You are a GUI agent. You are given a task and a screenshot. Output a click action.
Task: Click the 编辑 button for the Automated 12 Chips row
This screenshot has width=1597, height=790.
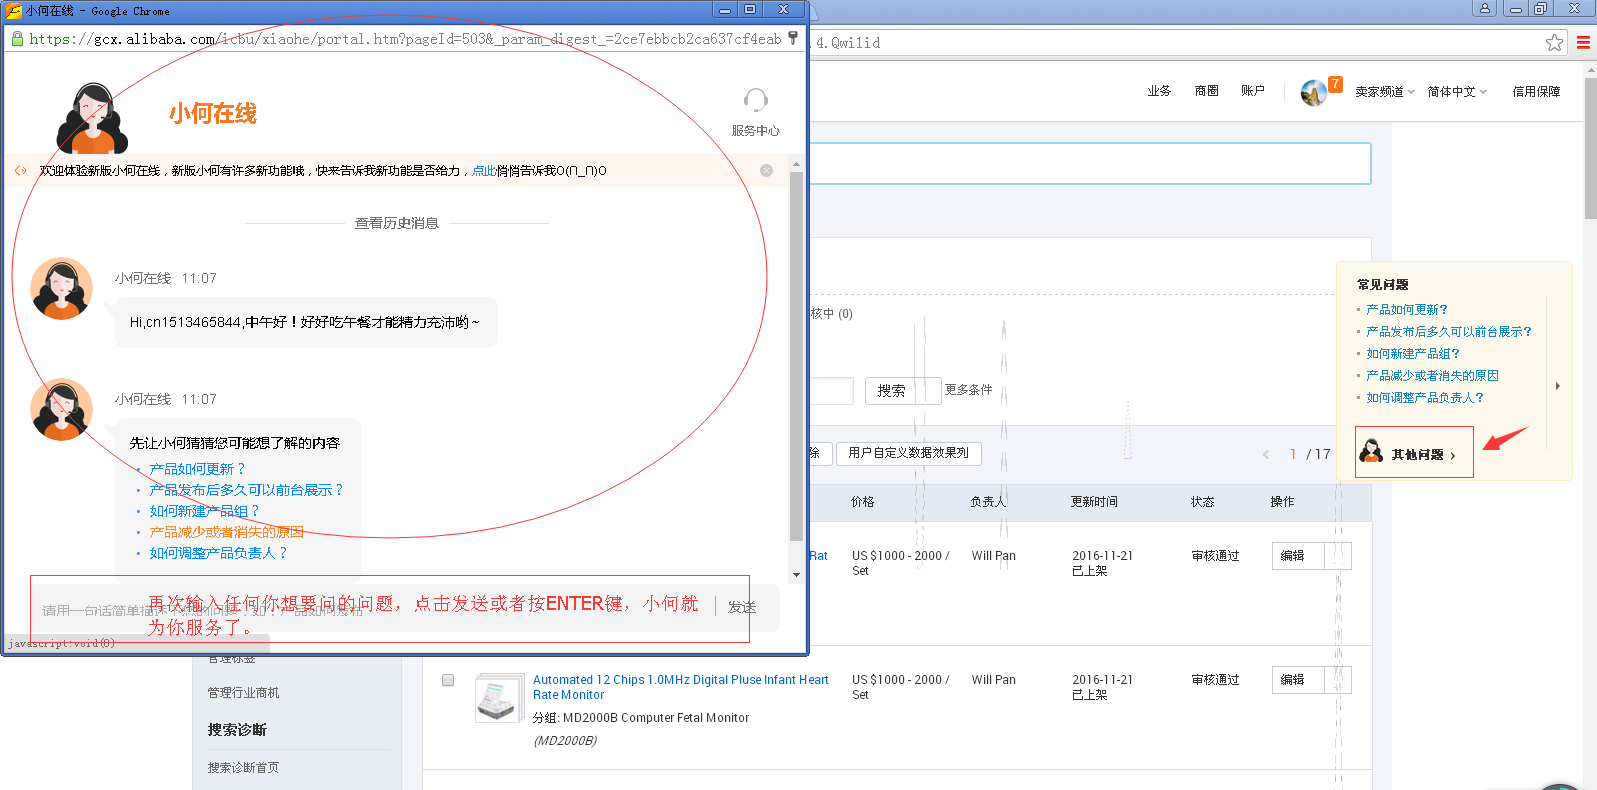[x=1298, y=680]
